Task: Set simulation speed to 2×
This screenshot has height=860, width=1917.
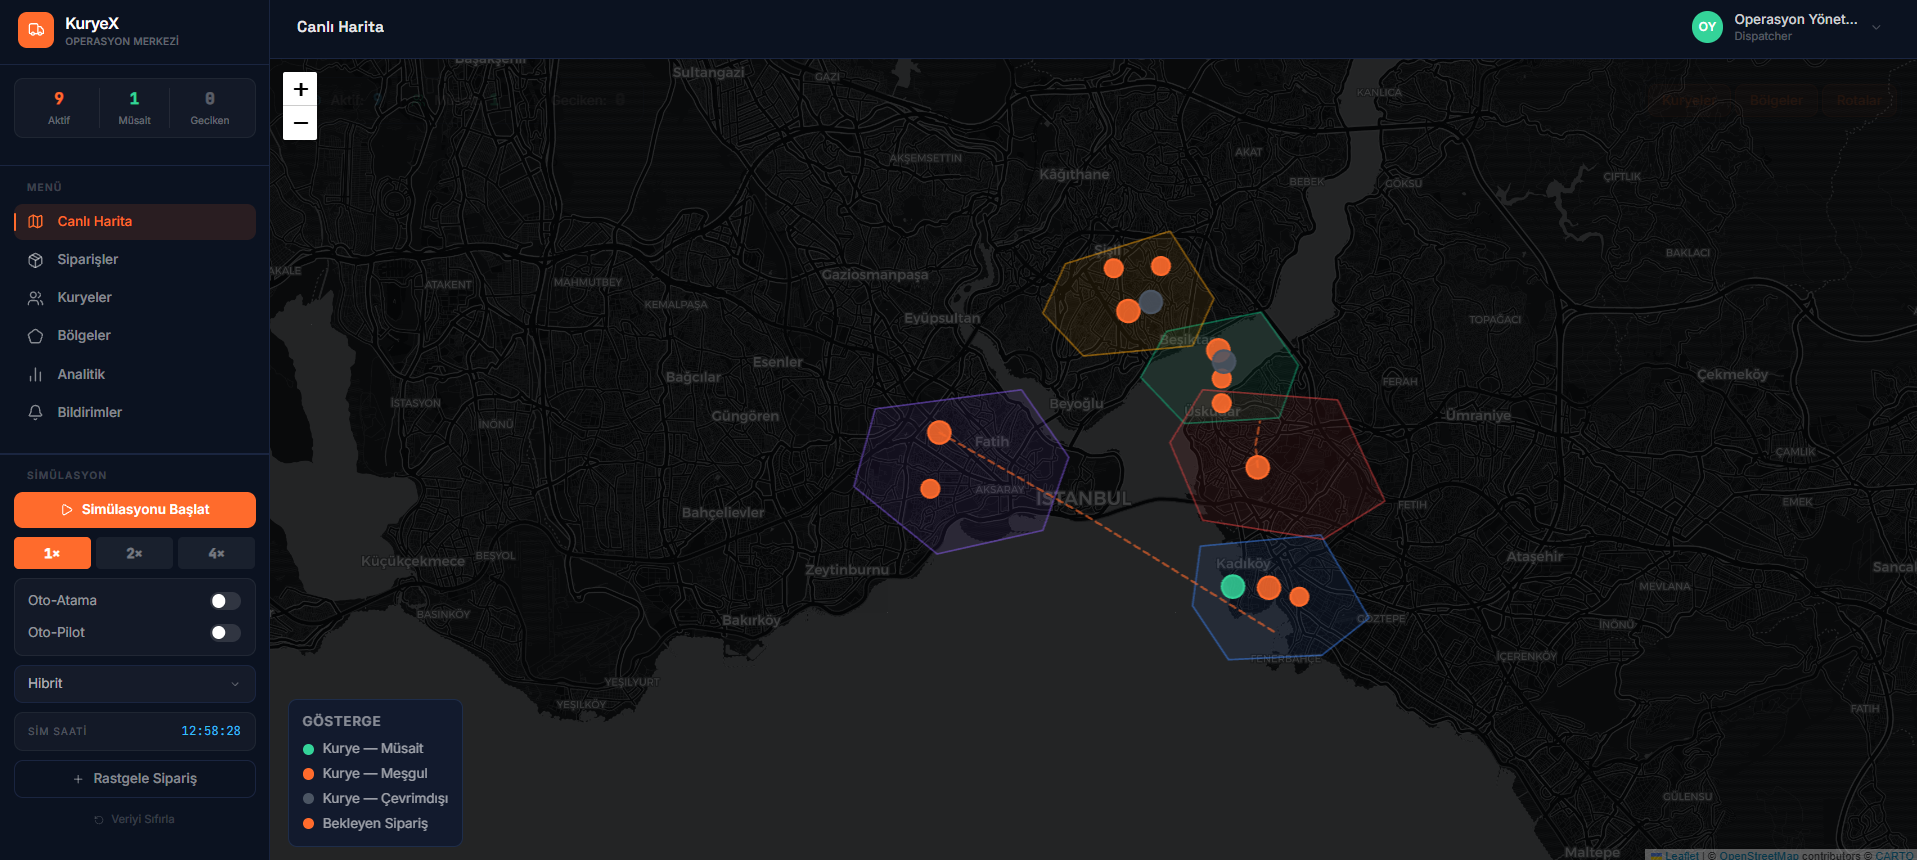Action: 134,553
